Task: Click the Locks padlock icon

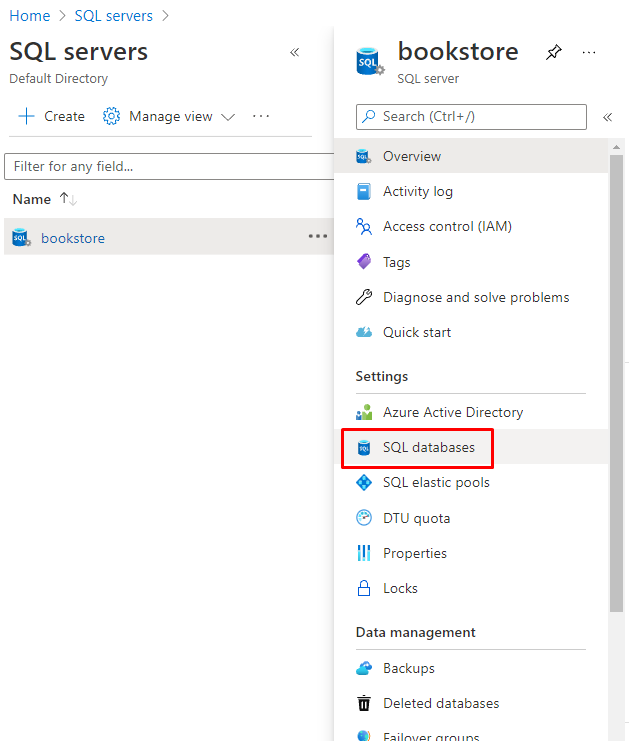Action: click(363, 588)
